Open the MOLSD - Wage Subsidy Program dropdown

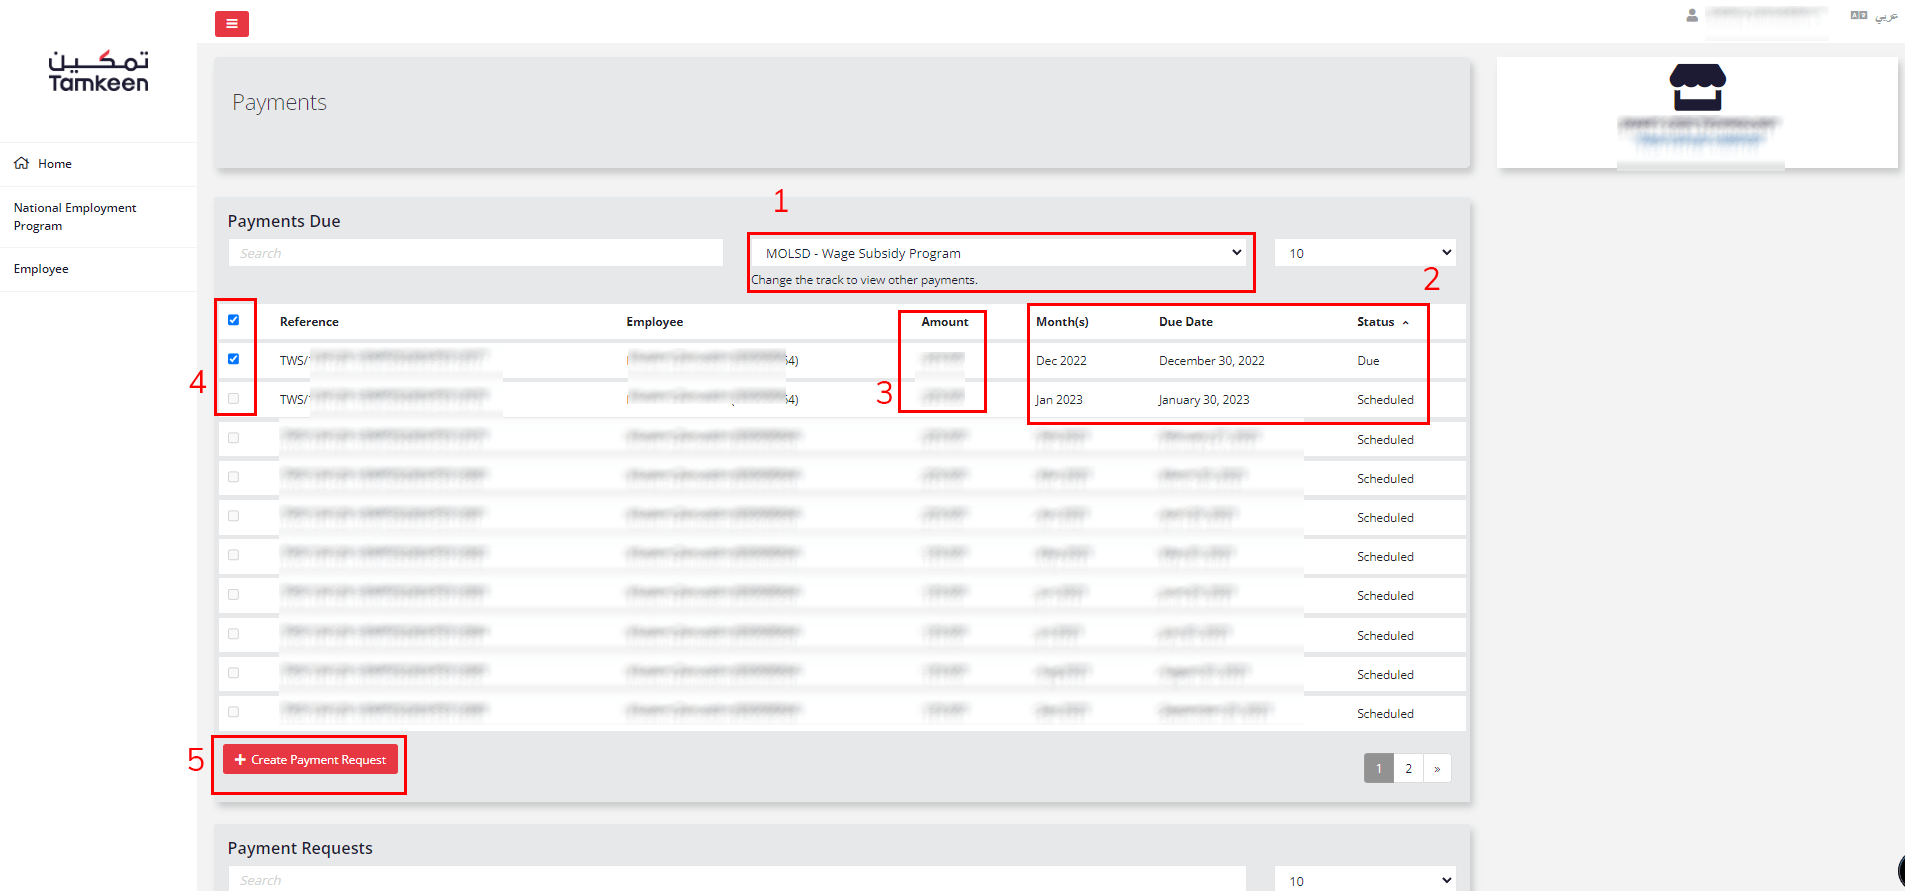point(1001,253)
